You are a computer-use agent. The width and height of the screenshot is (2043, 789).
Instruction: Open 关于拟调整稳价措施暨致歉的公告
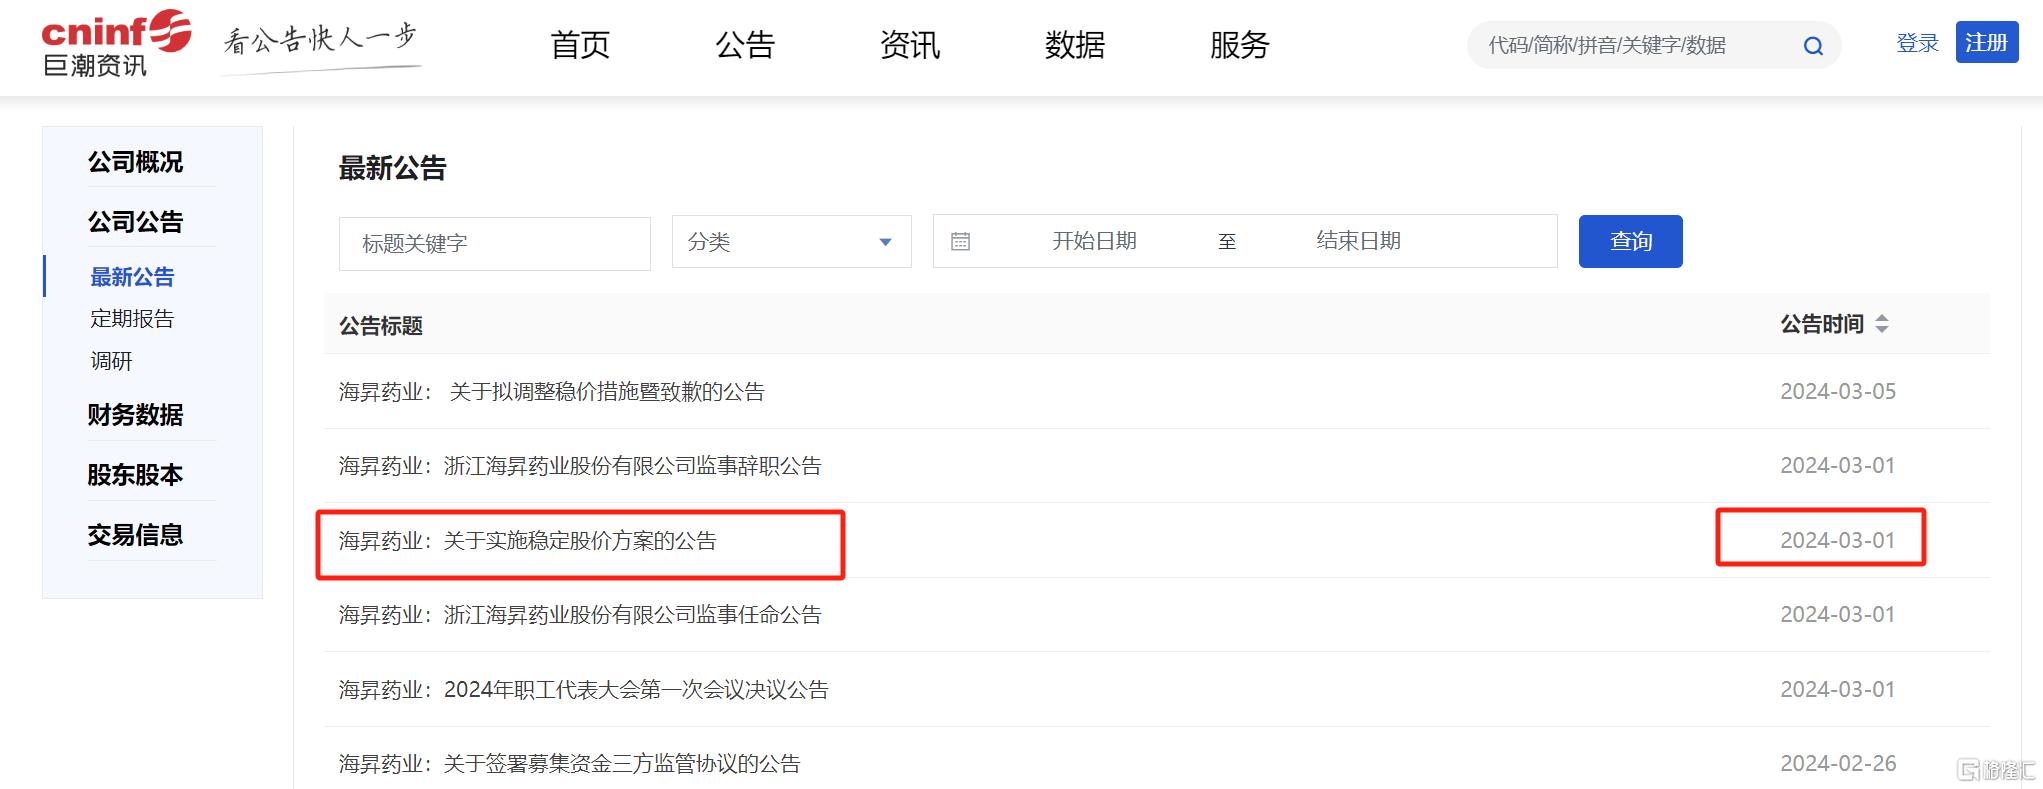[552, 392]
